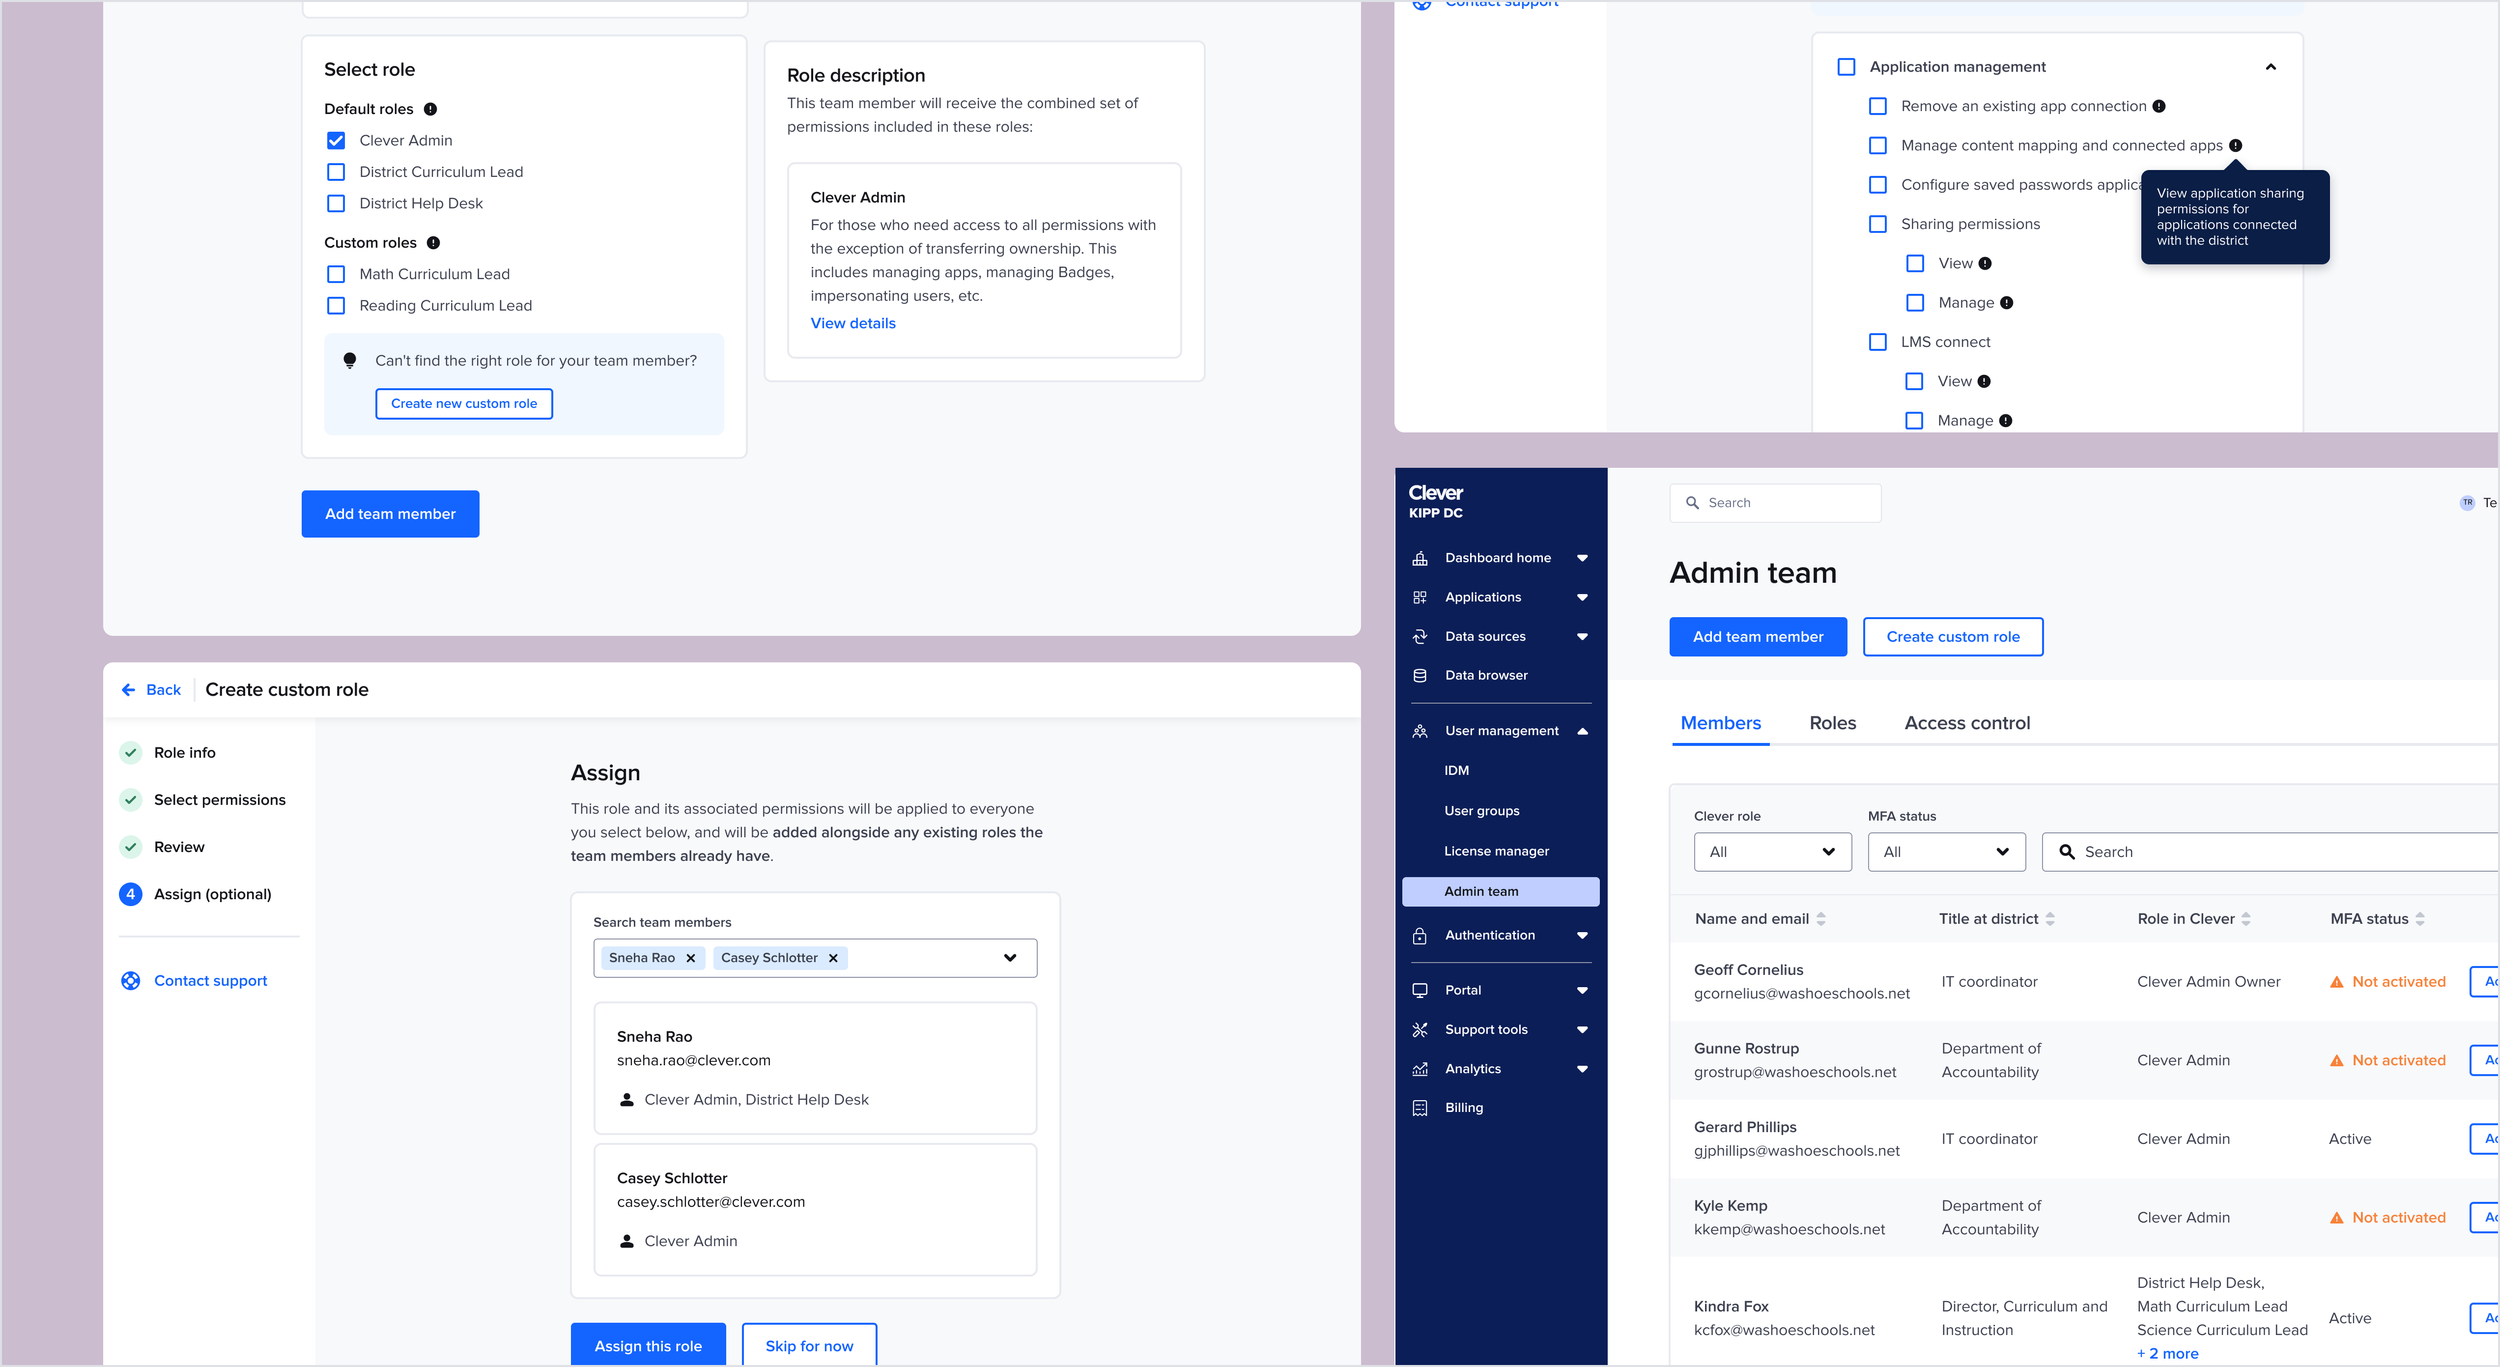Click the Assign this role button
2500x1367 pixels.
(x=647, y=1345)
